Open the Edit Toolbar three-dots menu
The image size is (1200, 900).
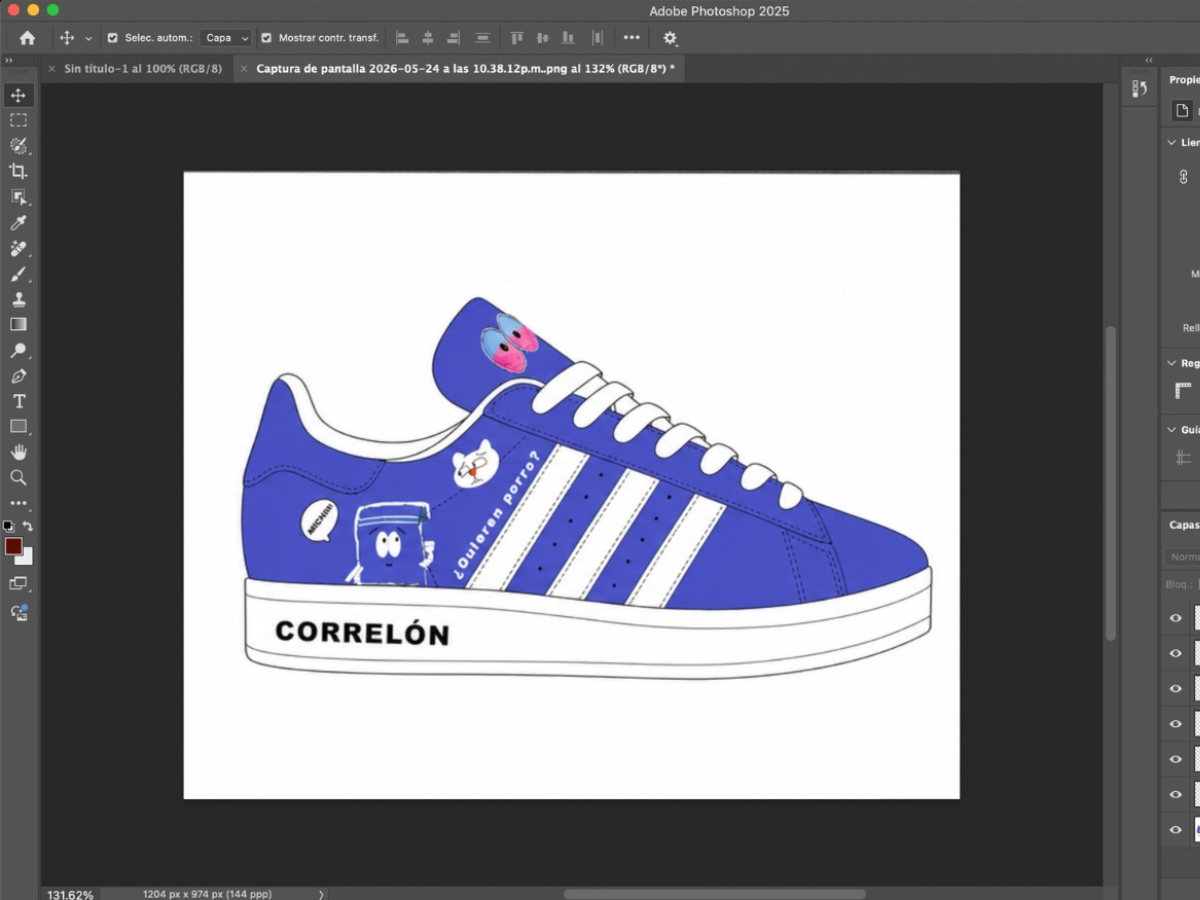18,503
